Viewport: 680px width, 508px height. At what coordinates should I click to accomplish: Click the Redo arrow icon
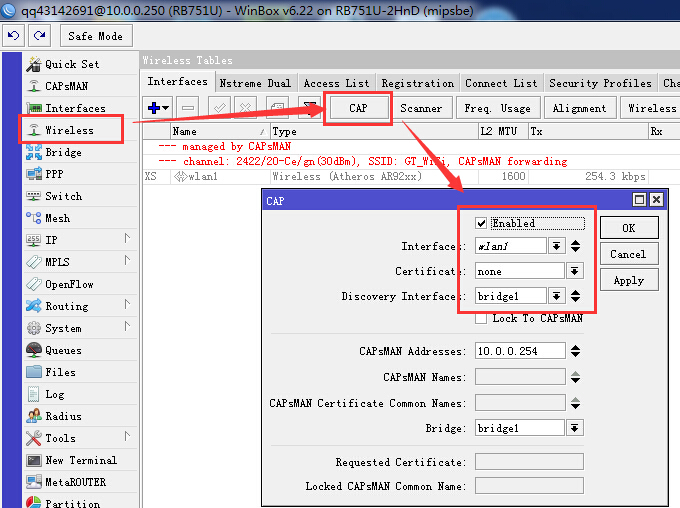[x=39, y=36]
